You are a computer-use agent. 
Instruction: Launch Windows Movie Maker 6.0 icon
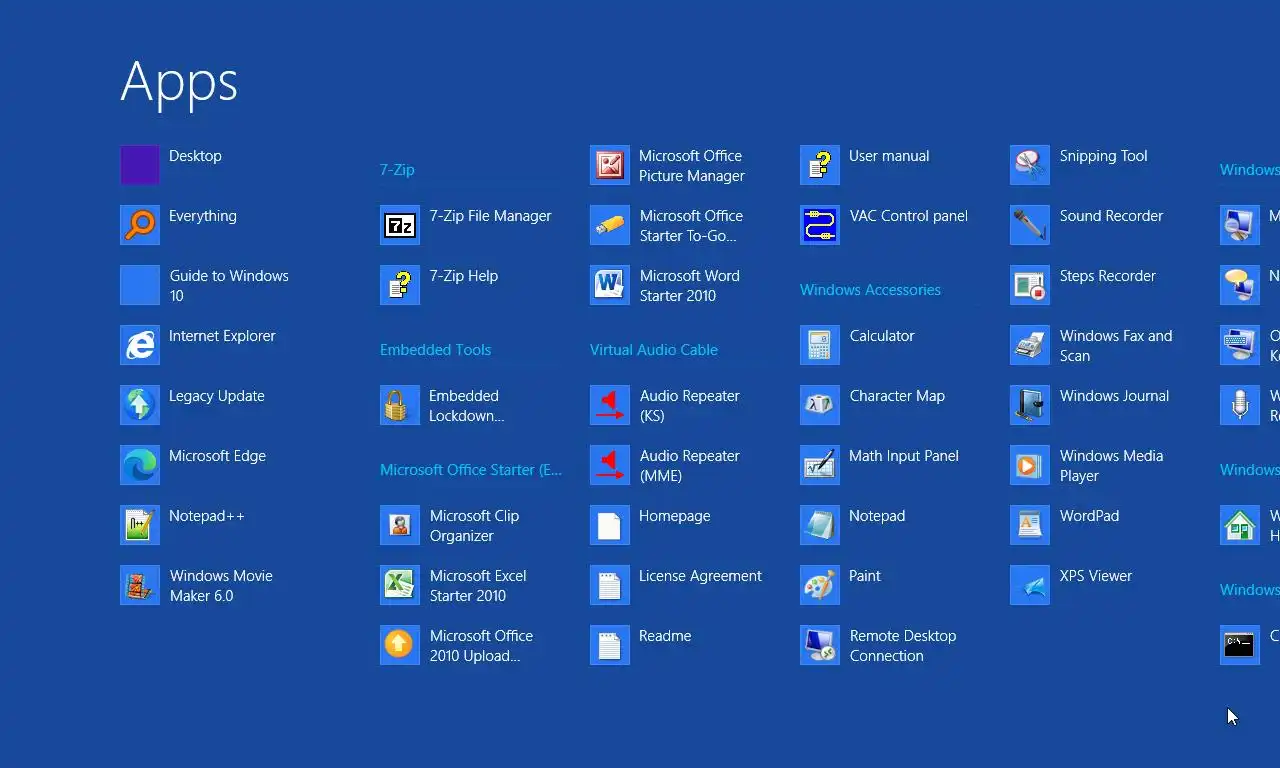(140, 585)
